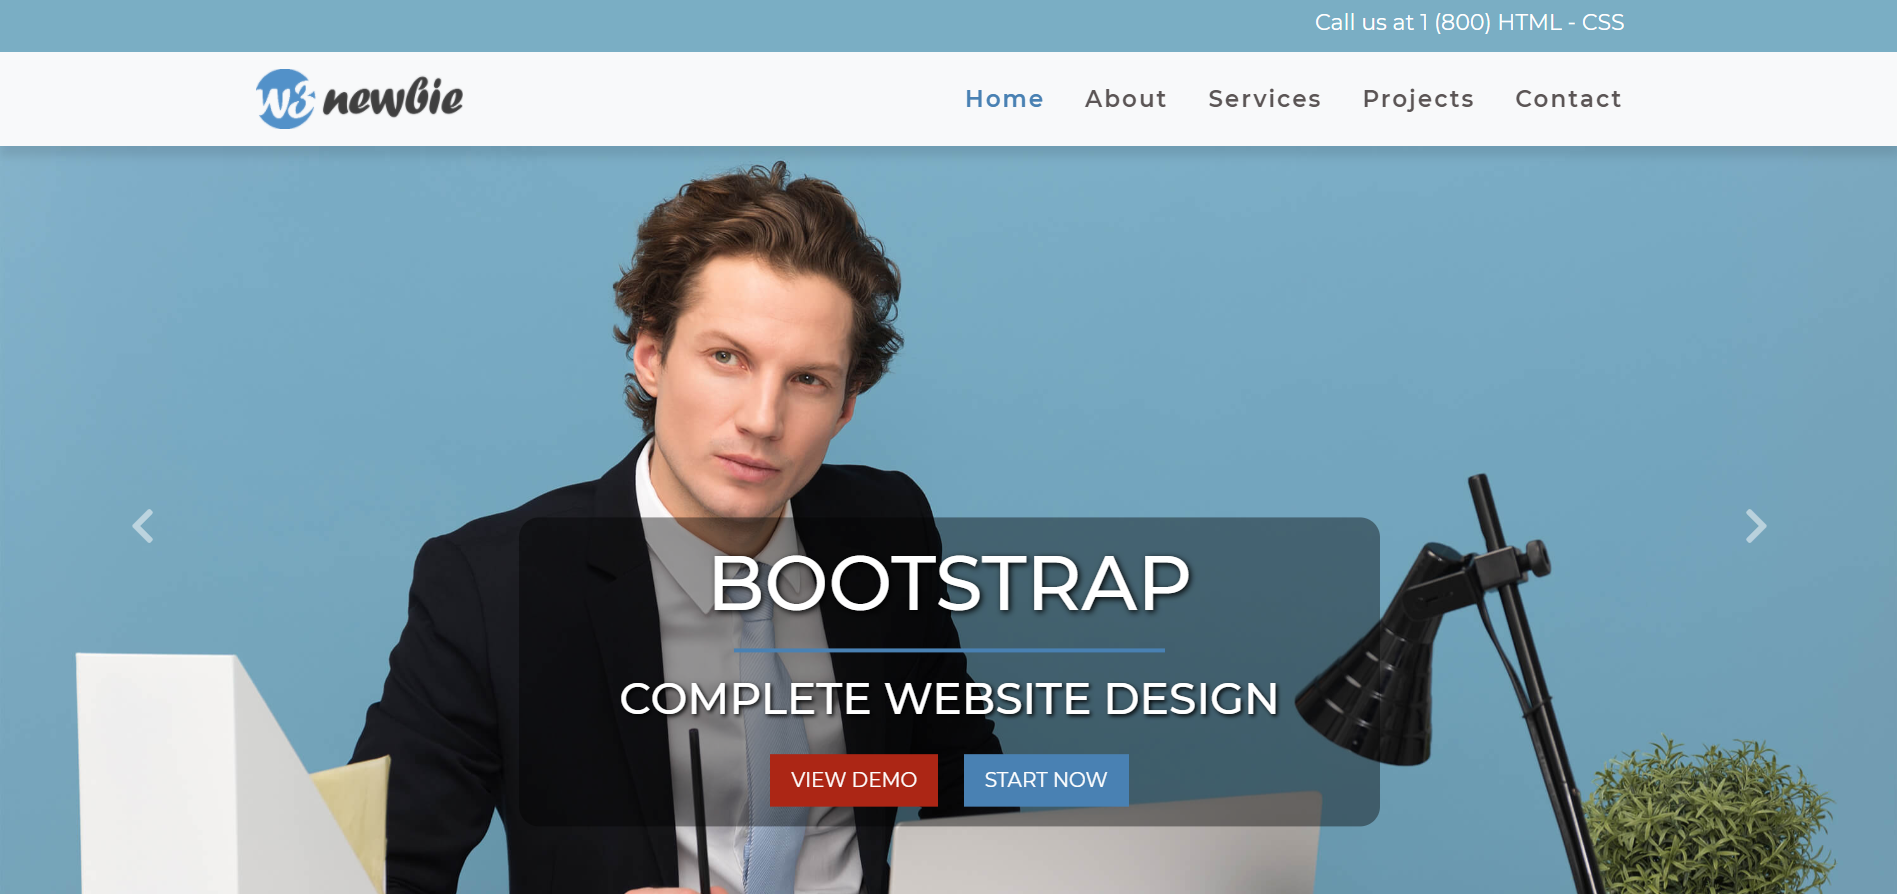
Task: Click the COMPLETE WEBSITE DESIGN subtitle
Action: [949, 699]
